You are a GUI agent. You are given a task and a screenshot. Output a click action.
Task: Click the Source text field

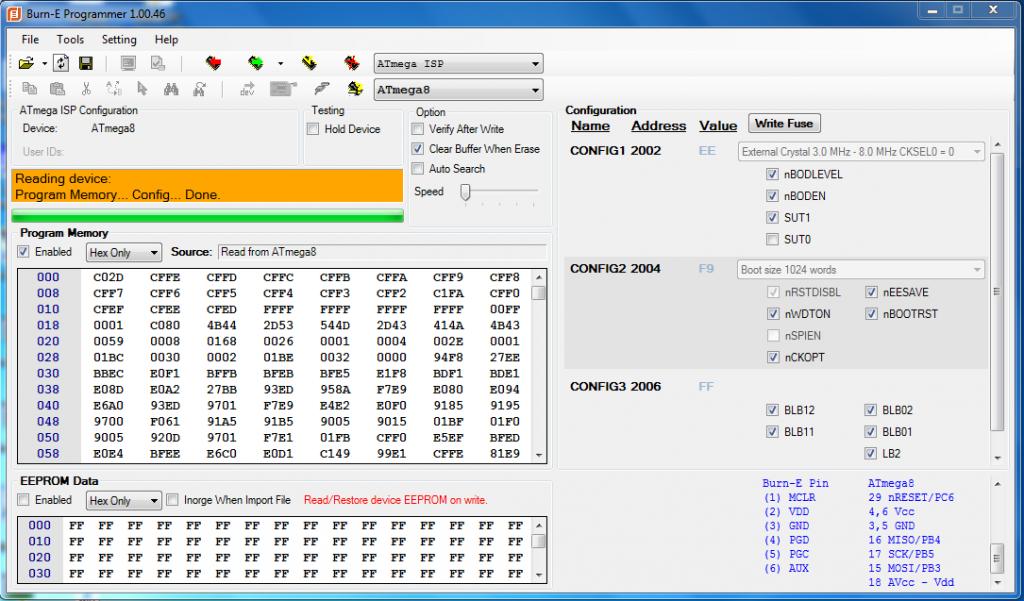382,252
